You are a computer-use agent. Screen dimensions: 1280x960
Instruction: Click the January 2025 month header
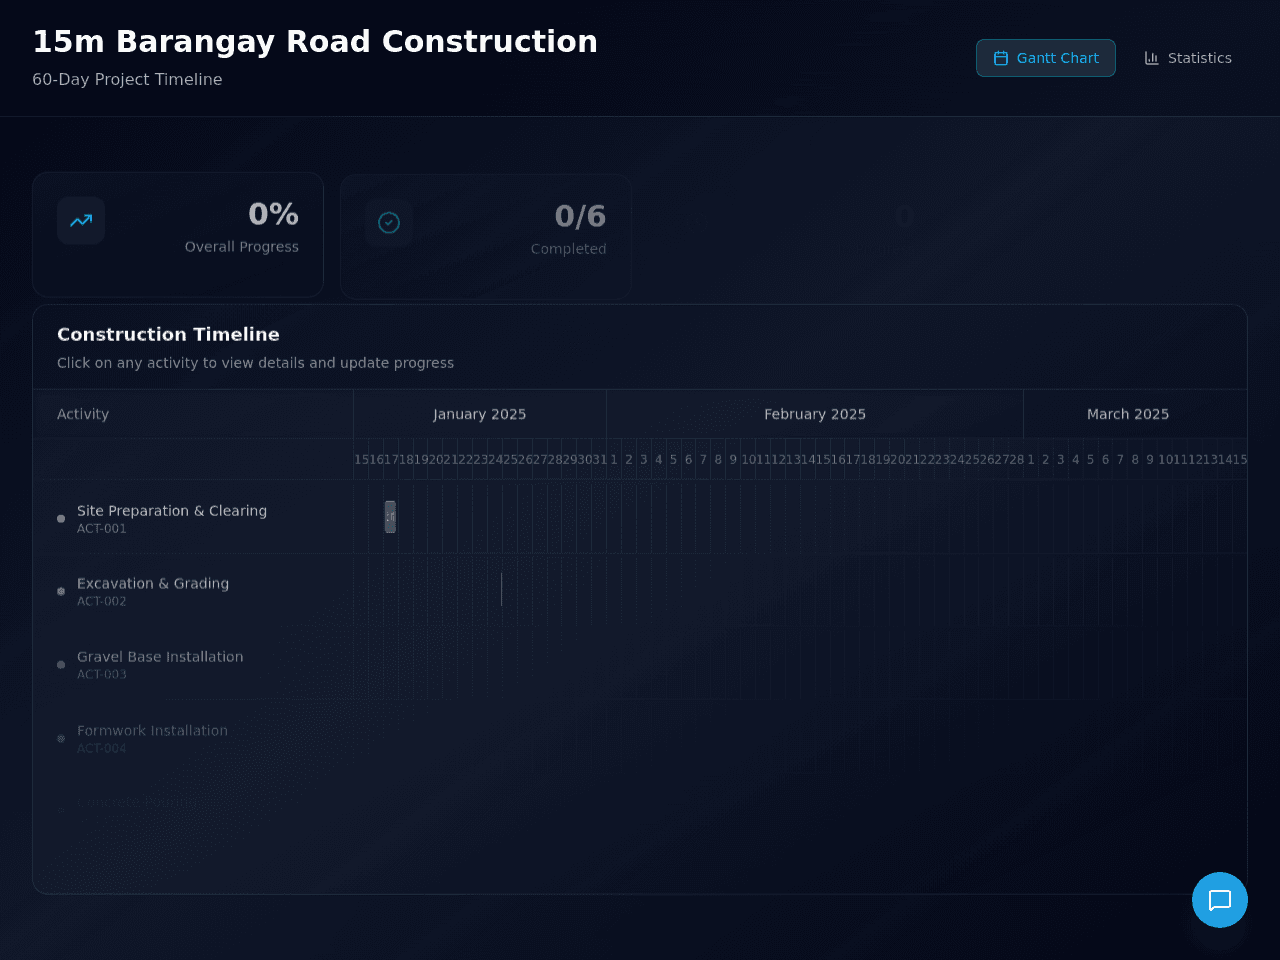pos(480,414)
